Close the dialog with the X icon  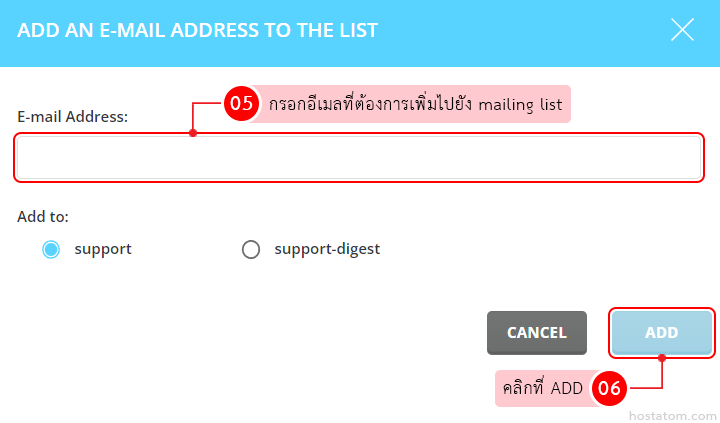coord(682,30)
